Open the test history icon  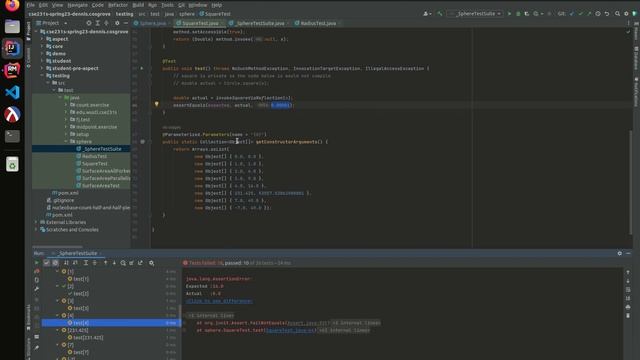coord(123,263)
